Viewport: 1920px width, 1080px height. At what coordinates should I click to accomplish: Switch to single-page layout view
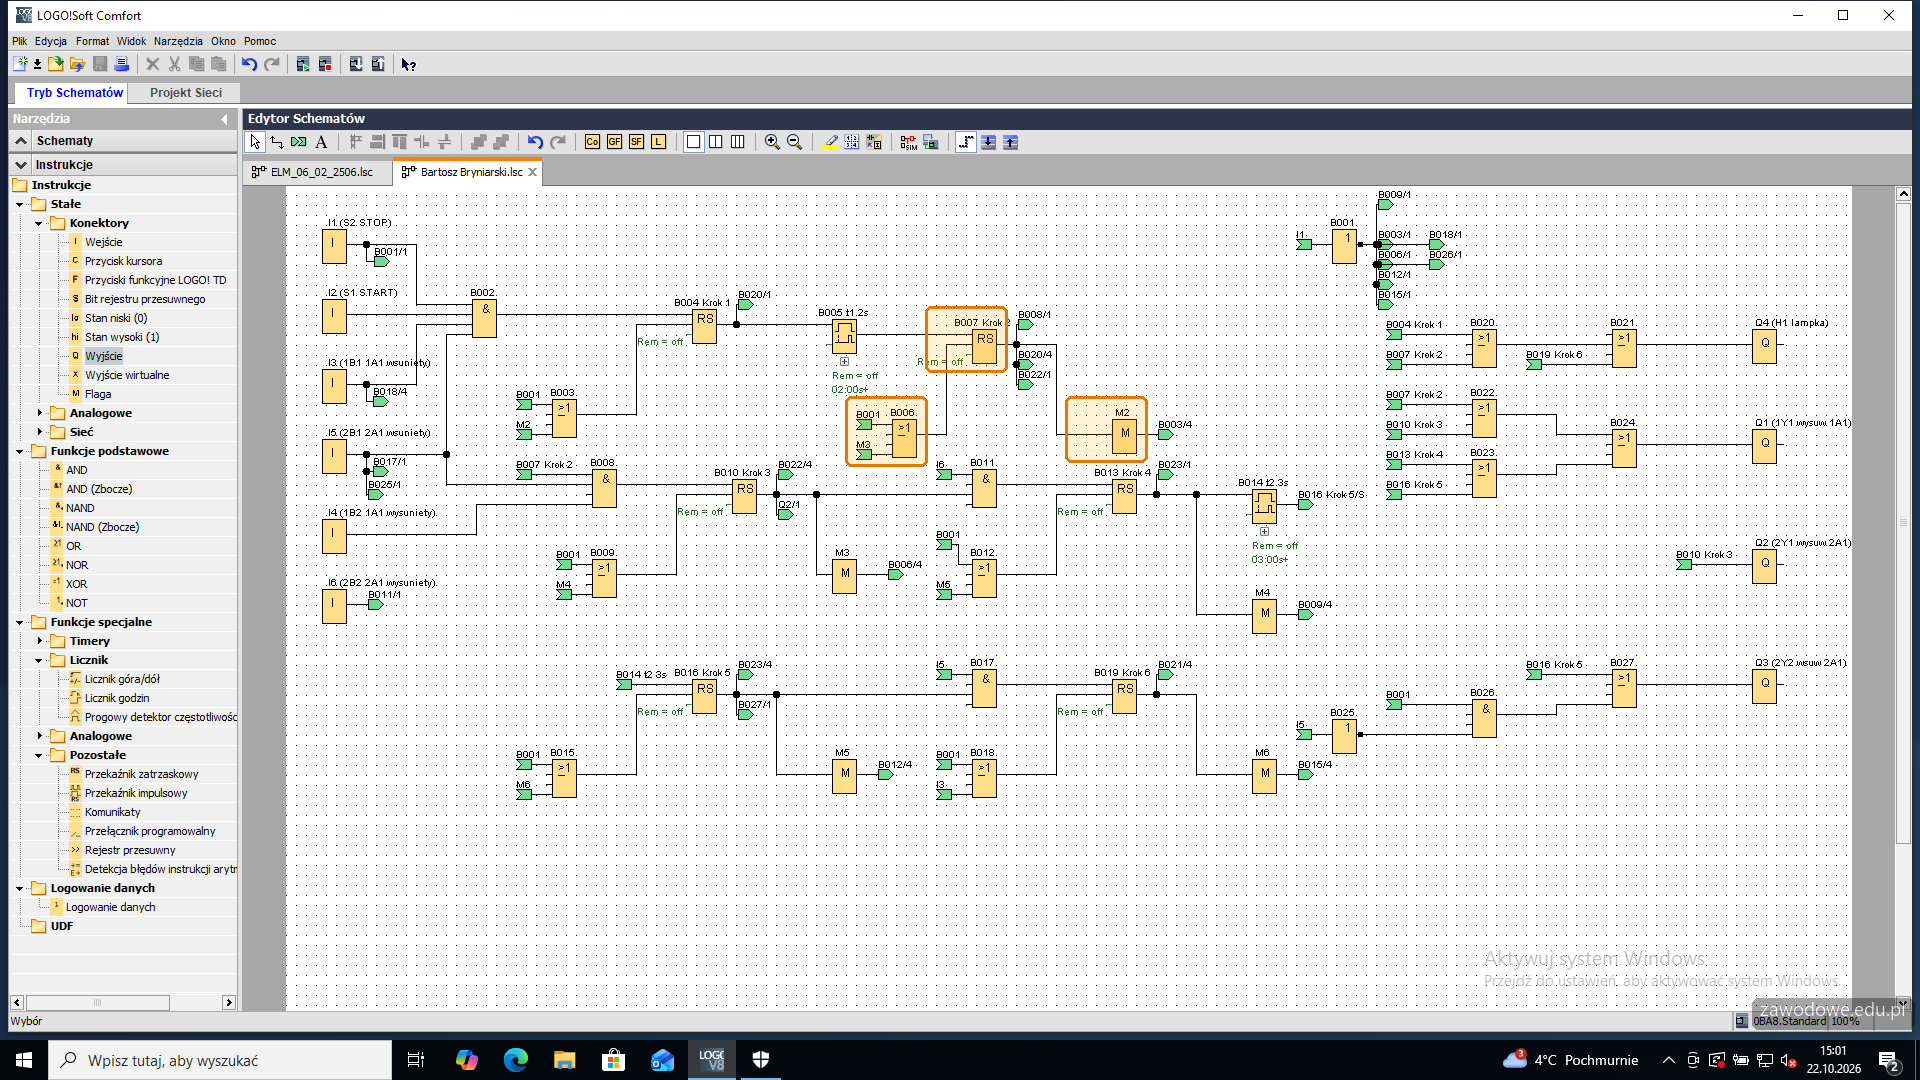coord(693,142)
